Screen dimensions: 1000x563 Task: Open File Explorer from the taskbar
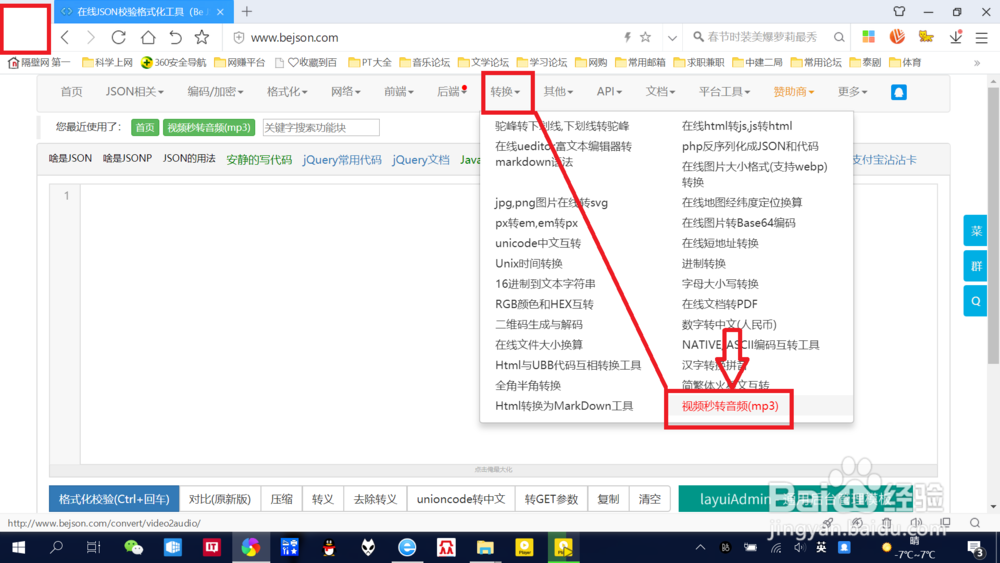click(x=485, y=548)
